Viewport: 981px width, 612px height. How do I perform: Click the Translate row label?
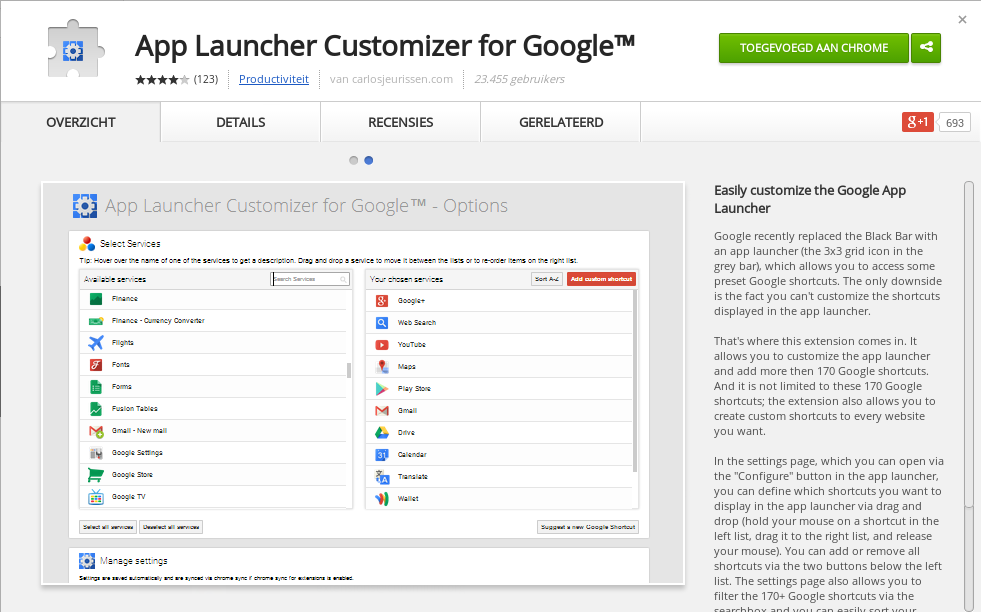[413, 477]
